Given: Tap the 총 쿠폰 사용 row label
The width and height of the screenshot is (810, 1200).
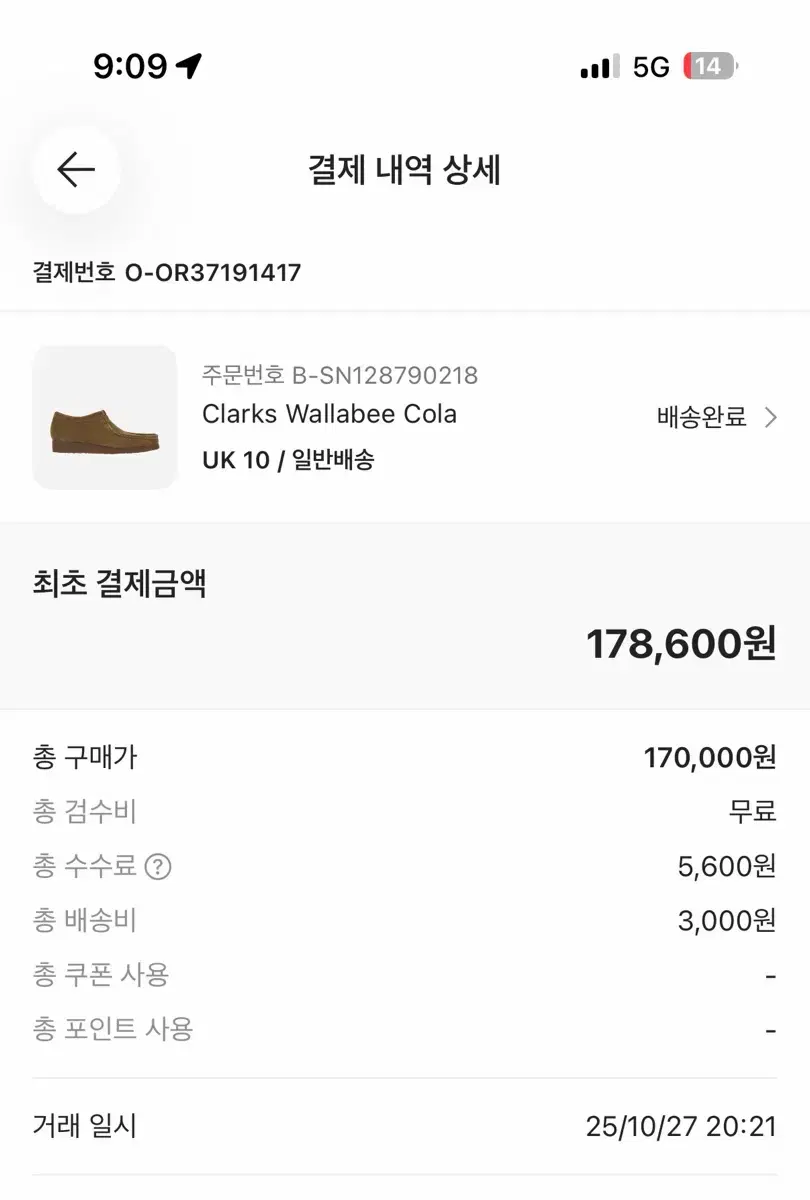Looking at the screenshot, I should pyautogui.click(x=101, y=974).
